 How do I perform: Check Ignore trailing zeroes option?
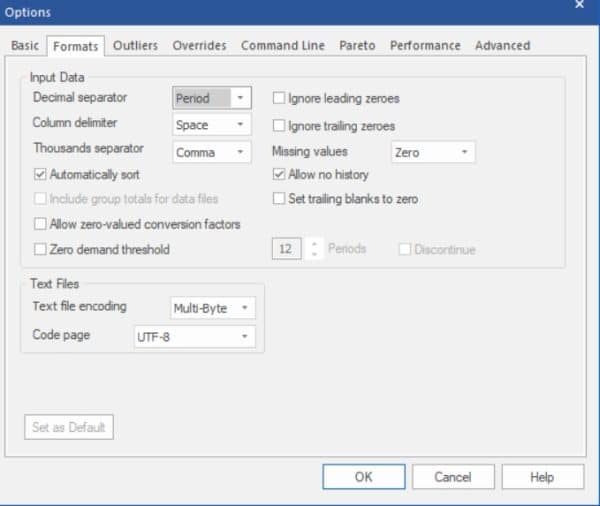click(x=280, y=126)
